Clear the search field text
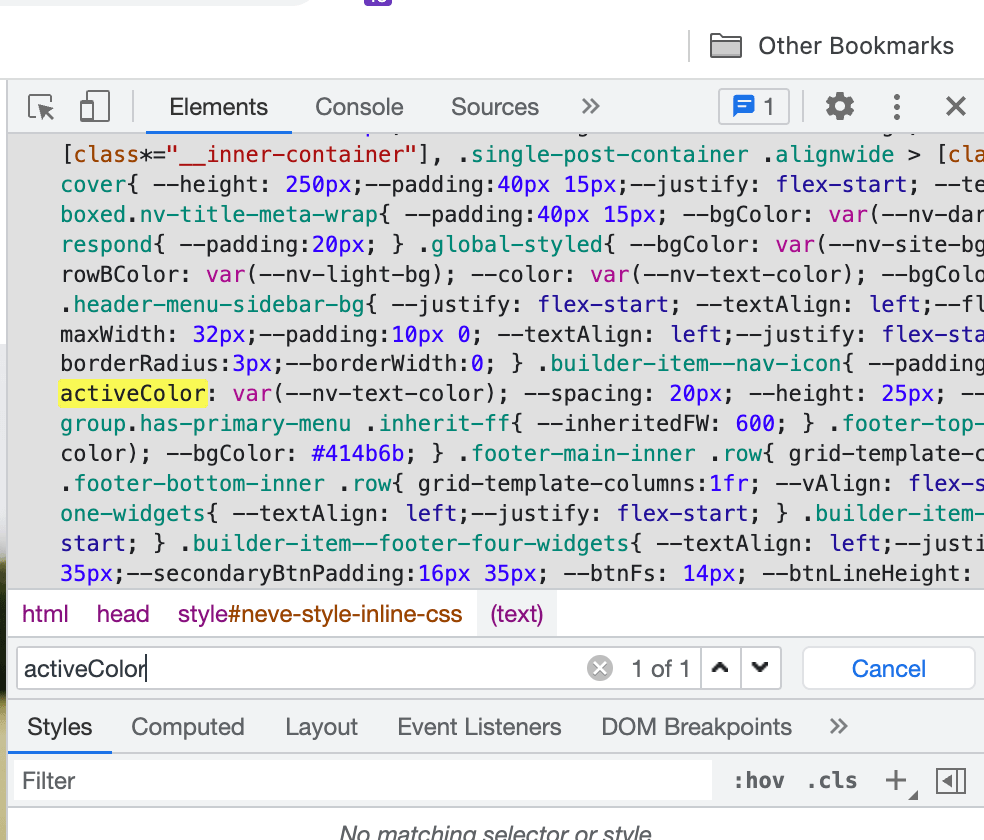This screenshot has width=984, height=840. point(600,668)
